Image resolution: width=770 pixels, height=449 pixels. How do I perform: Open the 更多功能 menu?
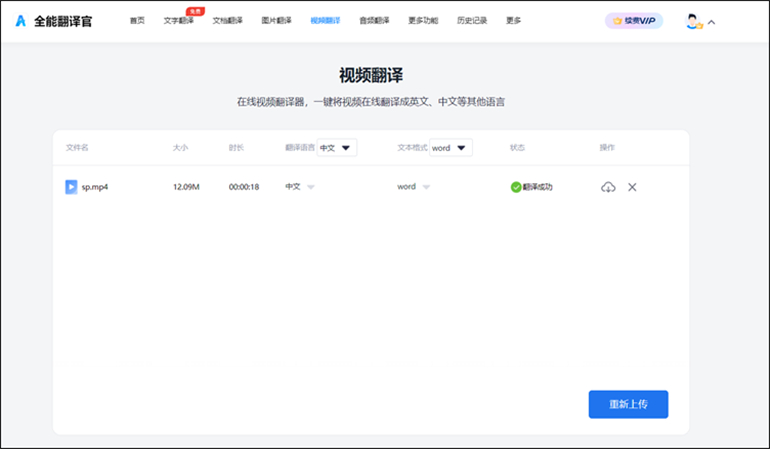point(423,21)
